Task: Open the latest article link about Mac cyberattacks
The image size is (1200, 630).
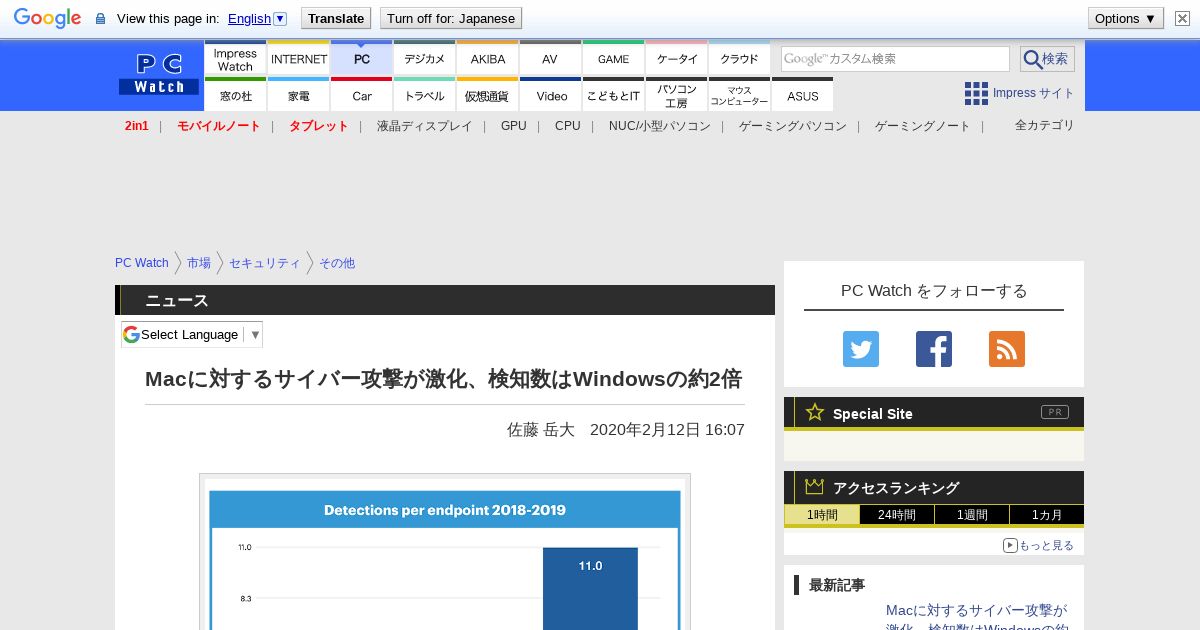Action: (977, 619)
